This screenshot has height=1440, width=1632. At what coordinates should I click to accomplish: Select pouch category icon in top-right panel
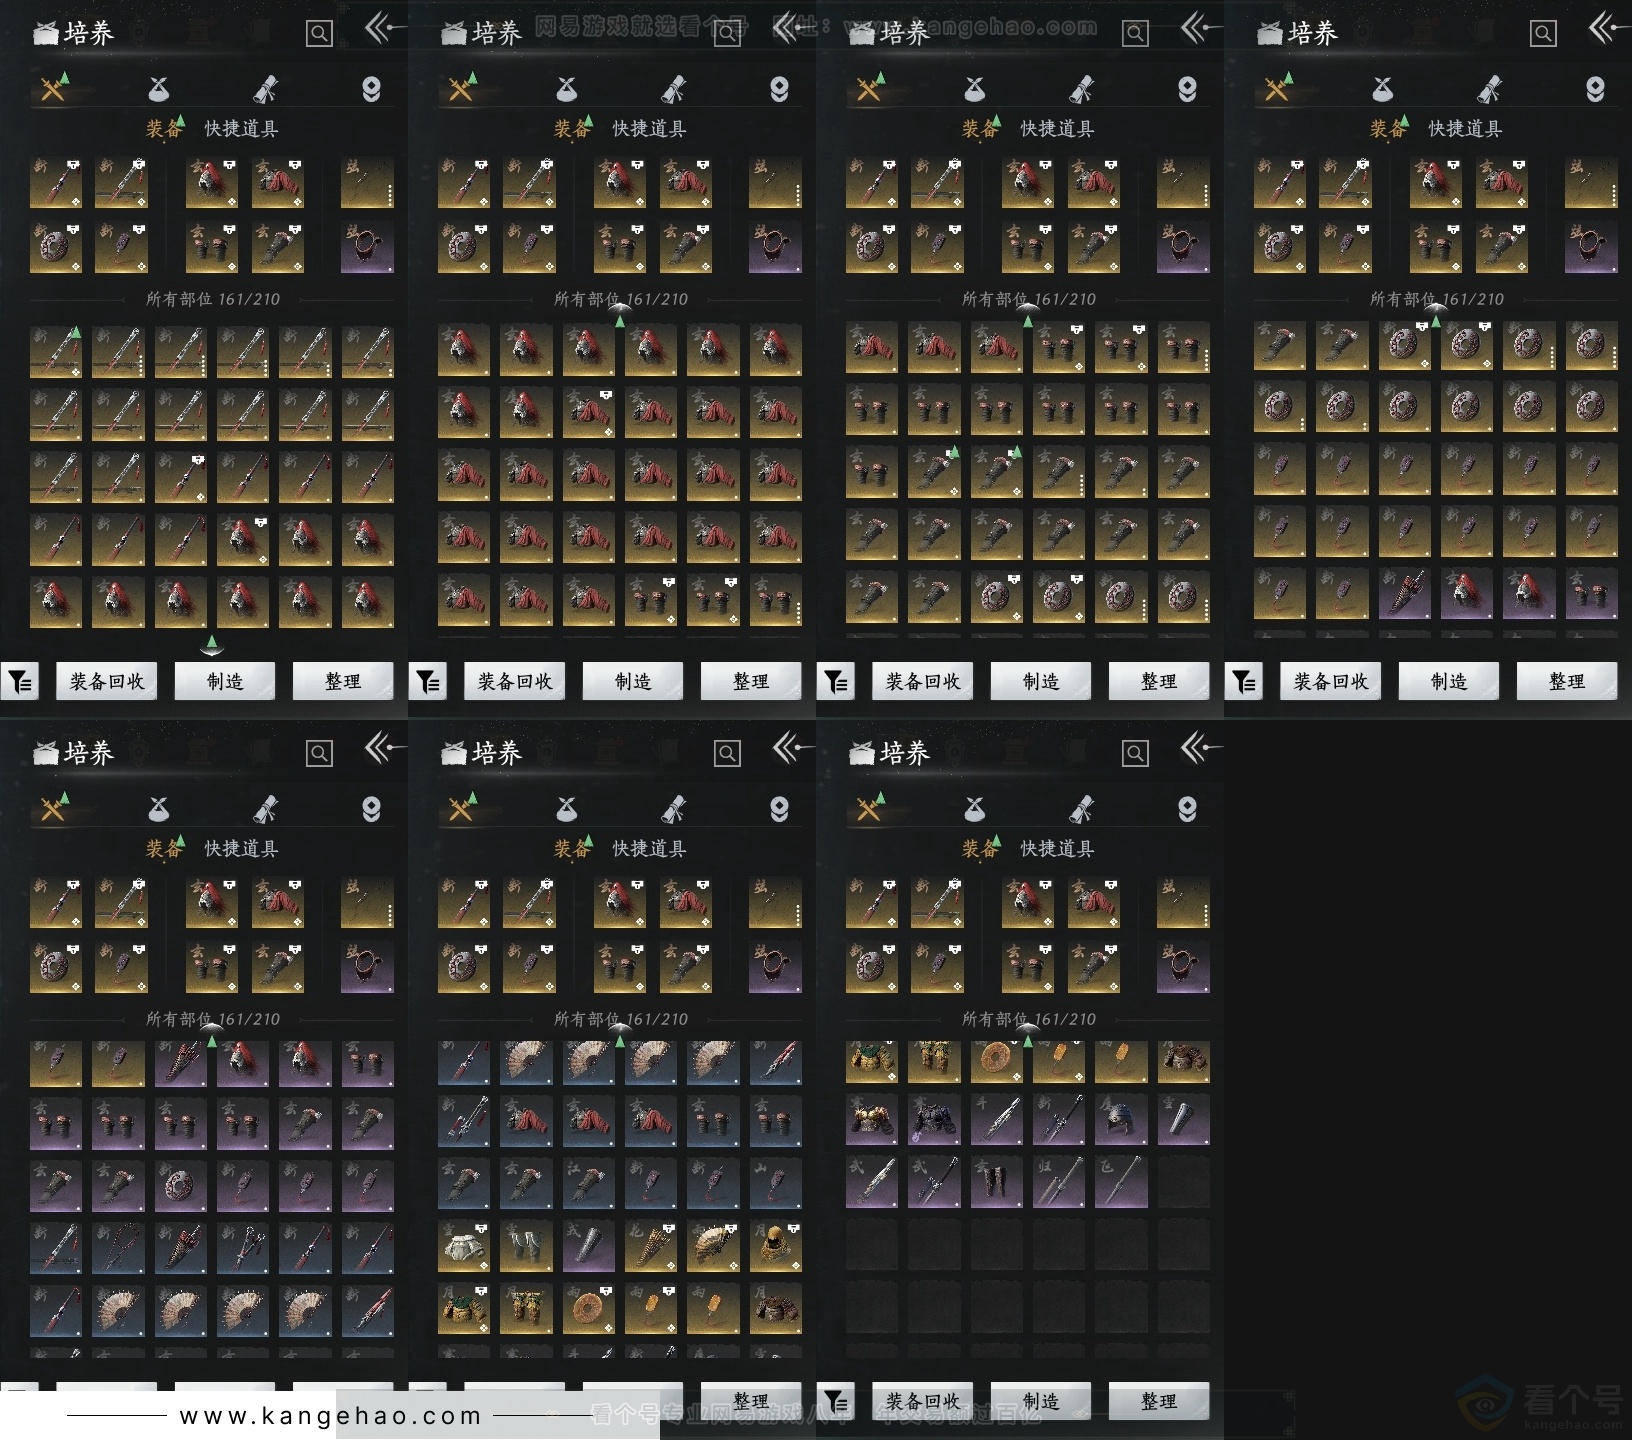[x=1382, y=90]
